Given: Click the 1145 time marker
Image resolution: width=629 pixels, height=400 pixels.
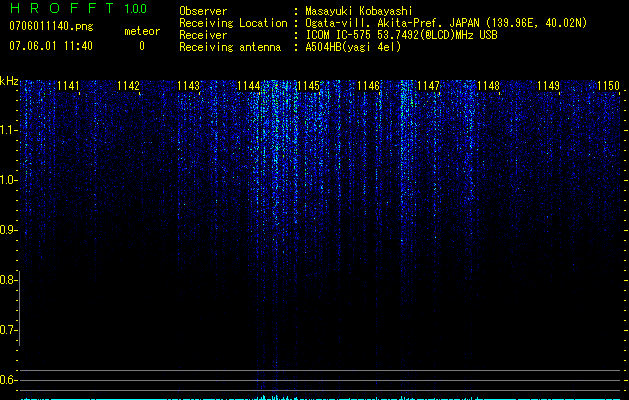Looking at the screenshot, I should tap(308, 86).
